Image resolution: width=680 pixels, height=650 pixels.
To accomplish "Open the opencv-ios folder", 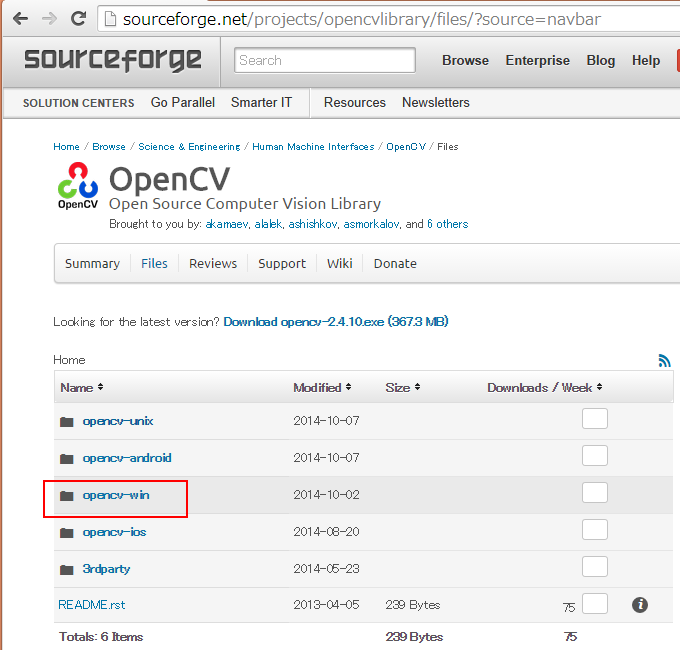I will click(114, 532).
